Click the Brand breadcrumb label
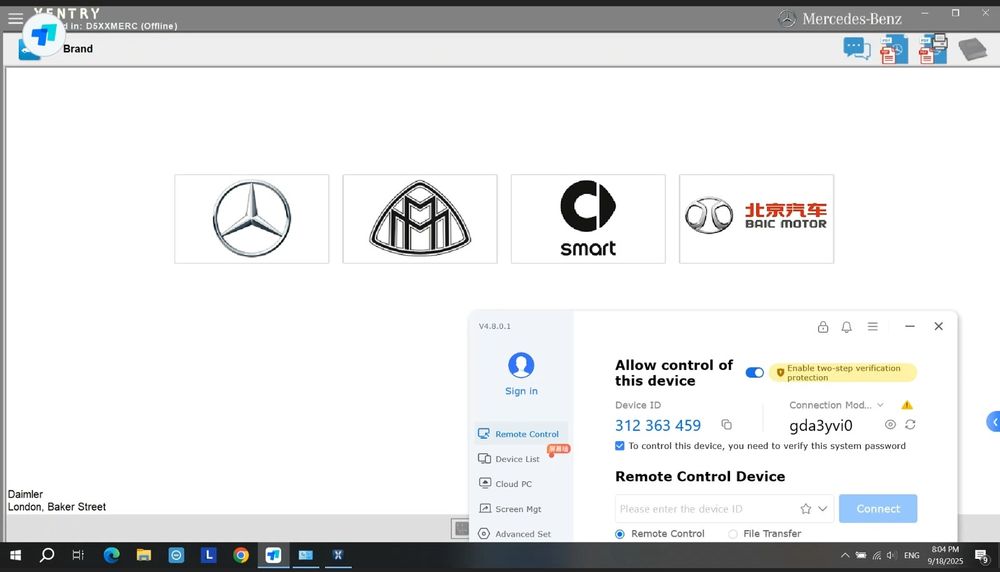 78,48
